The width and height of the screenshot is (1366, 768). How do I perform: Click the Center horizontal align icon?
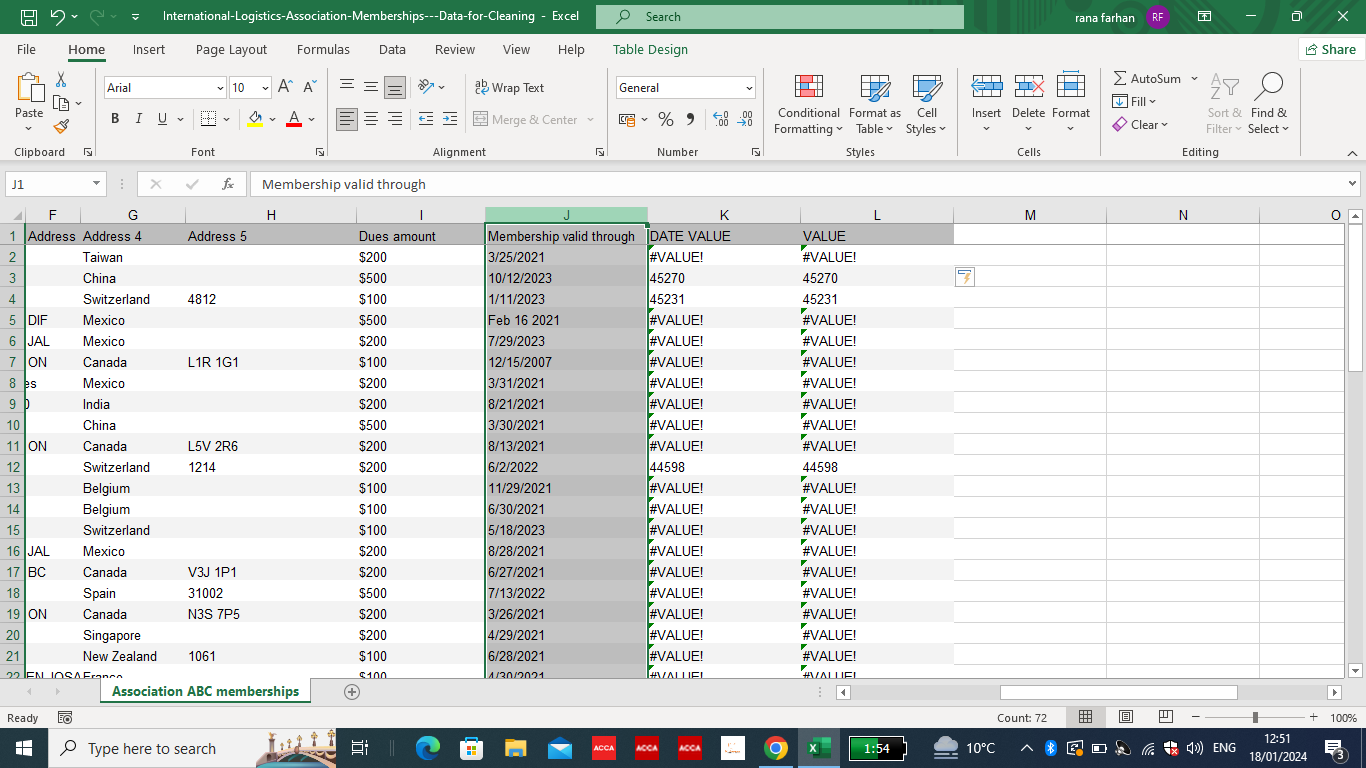(x=371, y=119)
